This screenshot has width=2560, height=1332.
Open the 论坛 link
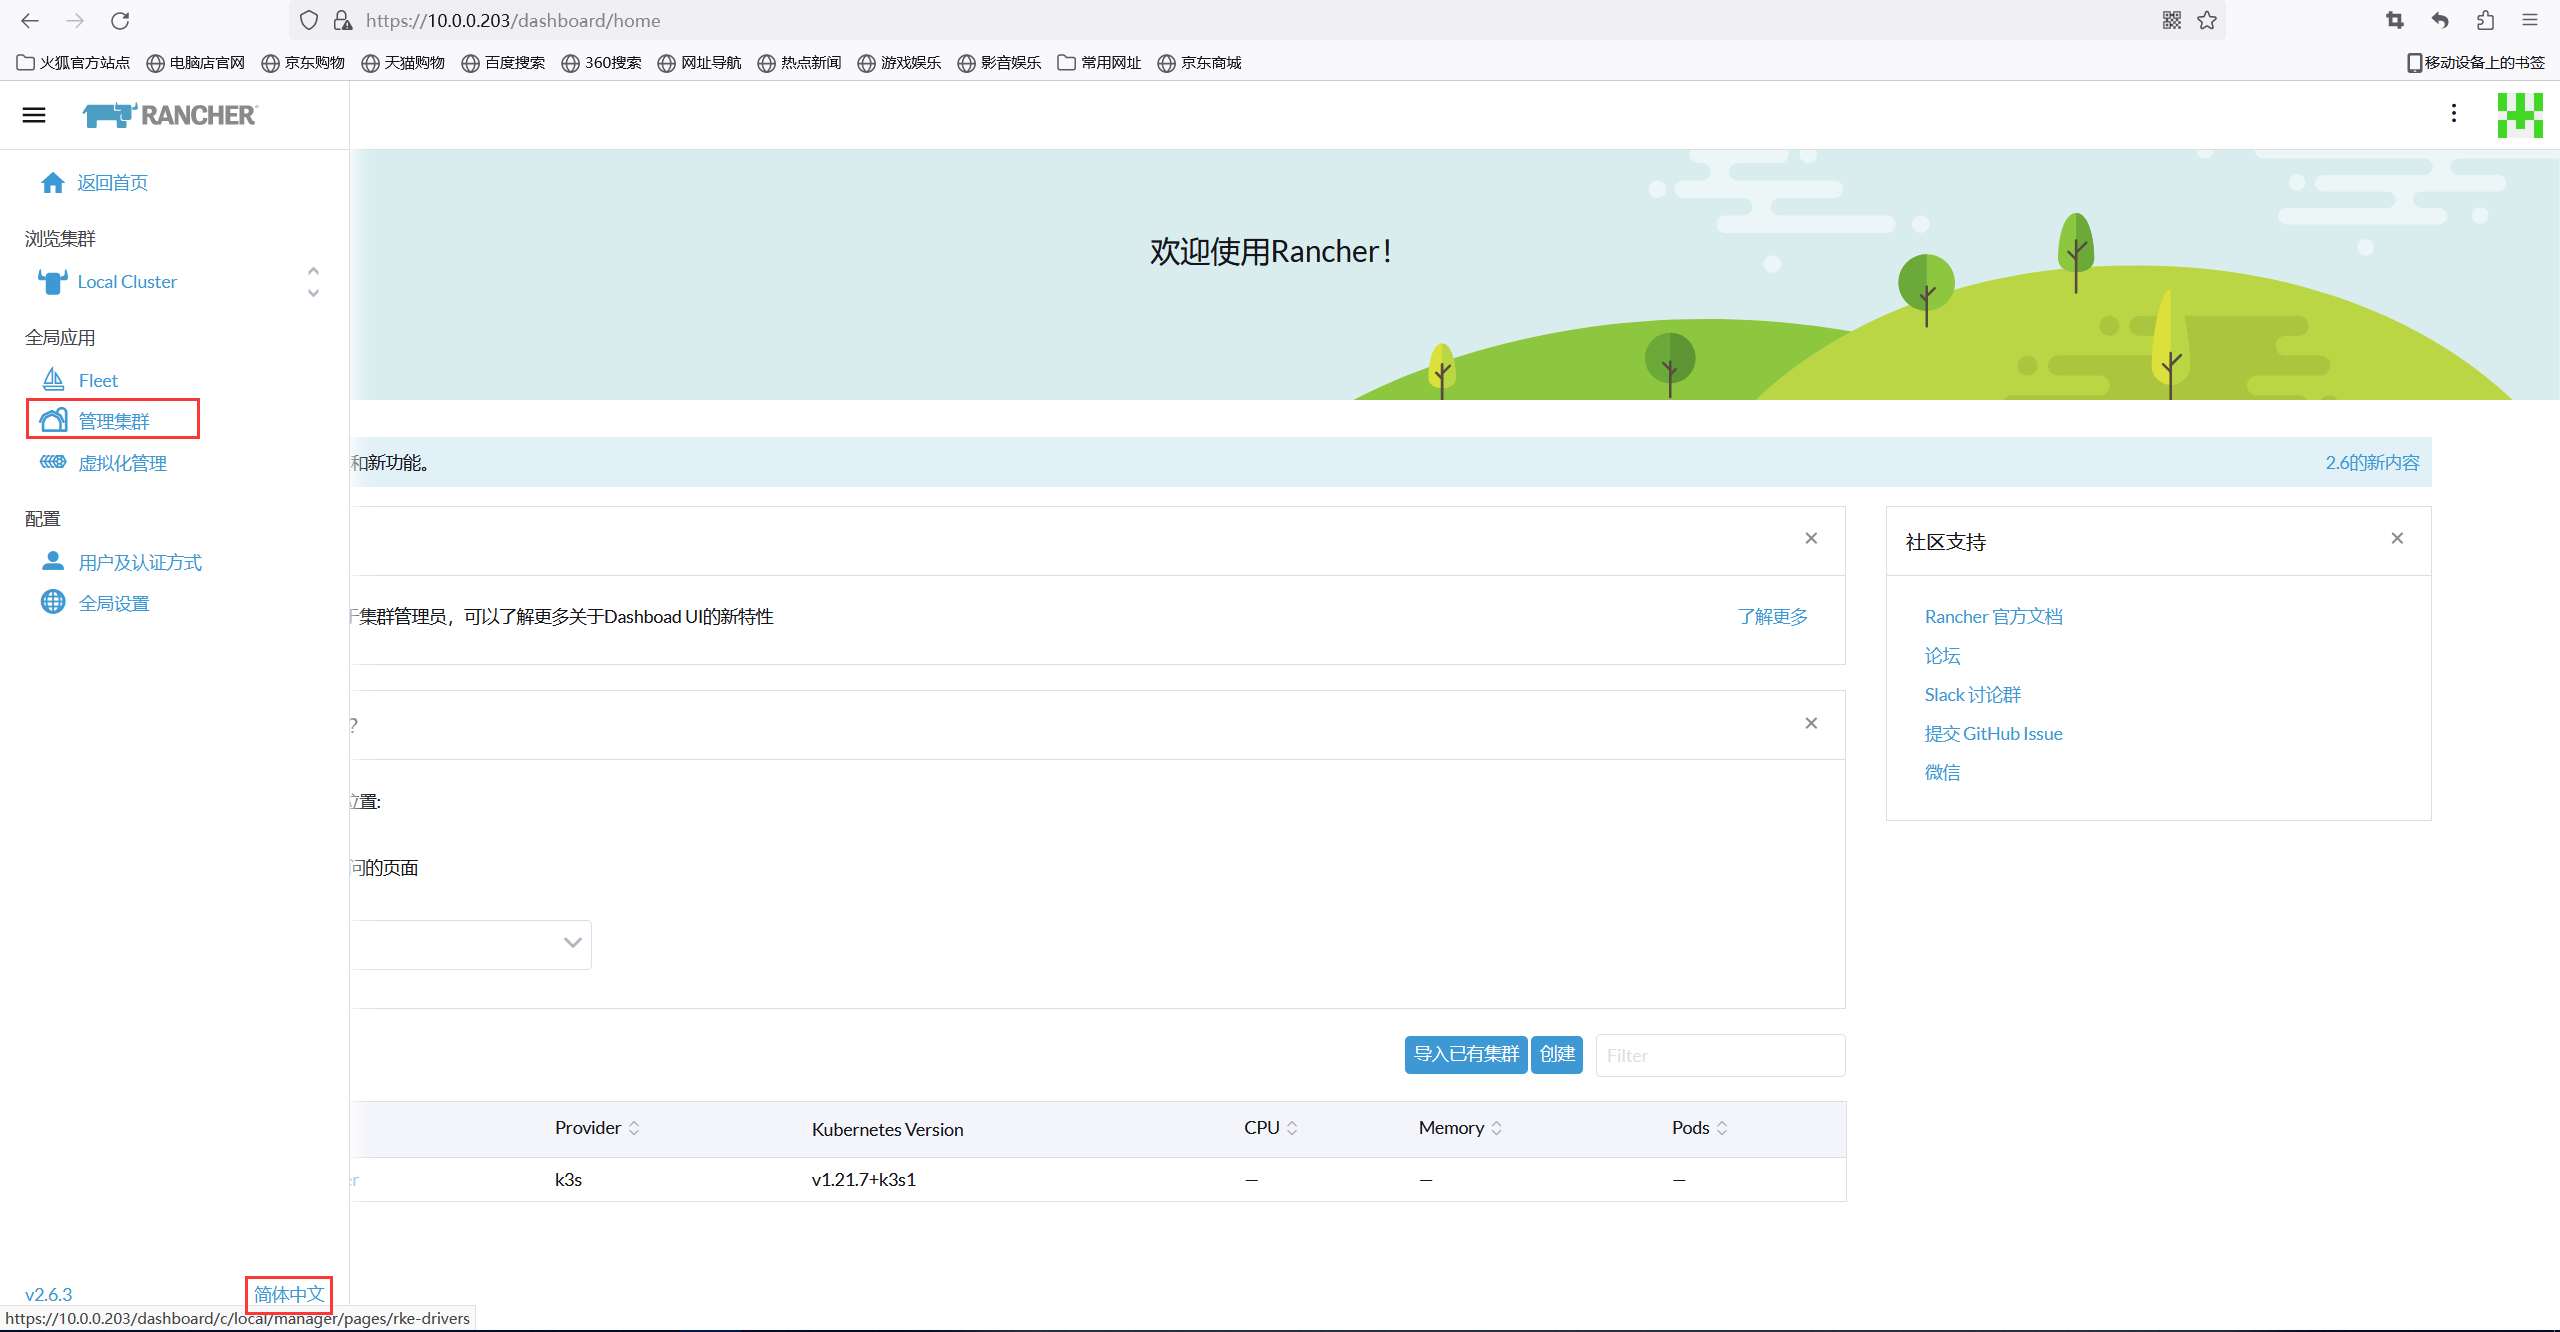[x=1942, y=655]
